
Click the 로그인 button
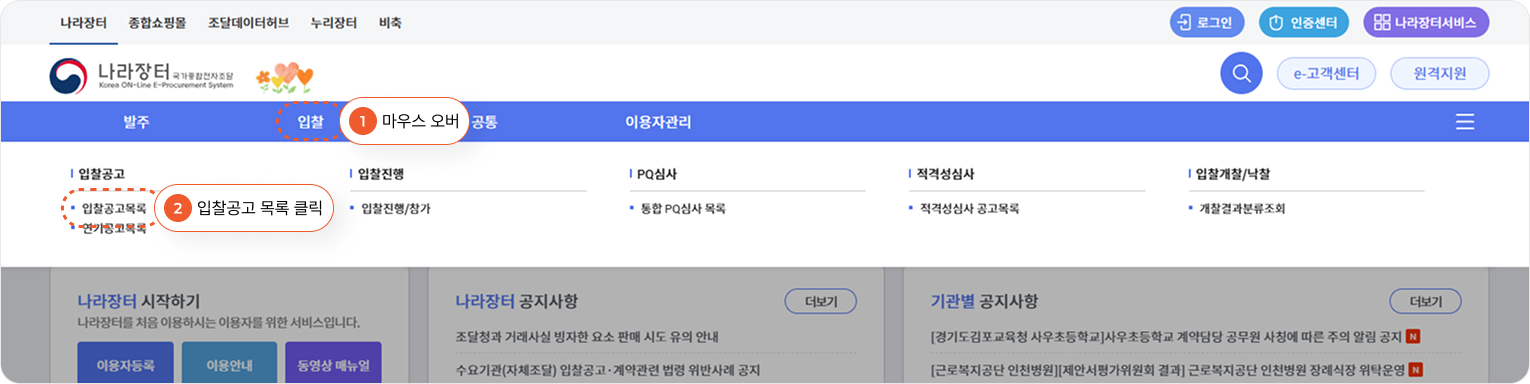[x=1207, y=22]
